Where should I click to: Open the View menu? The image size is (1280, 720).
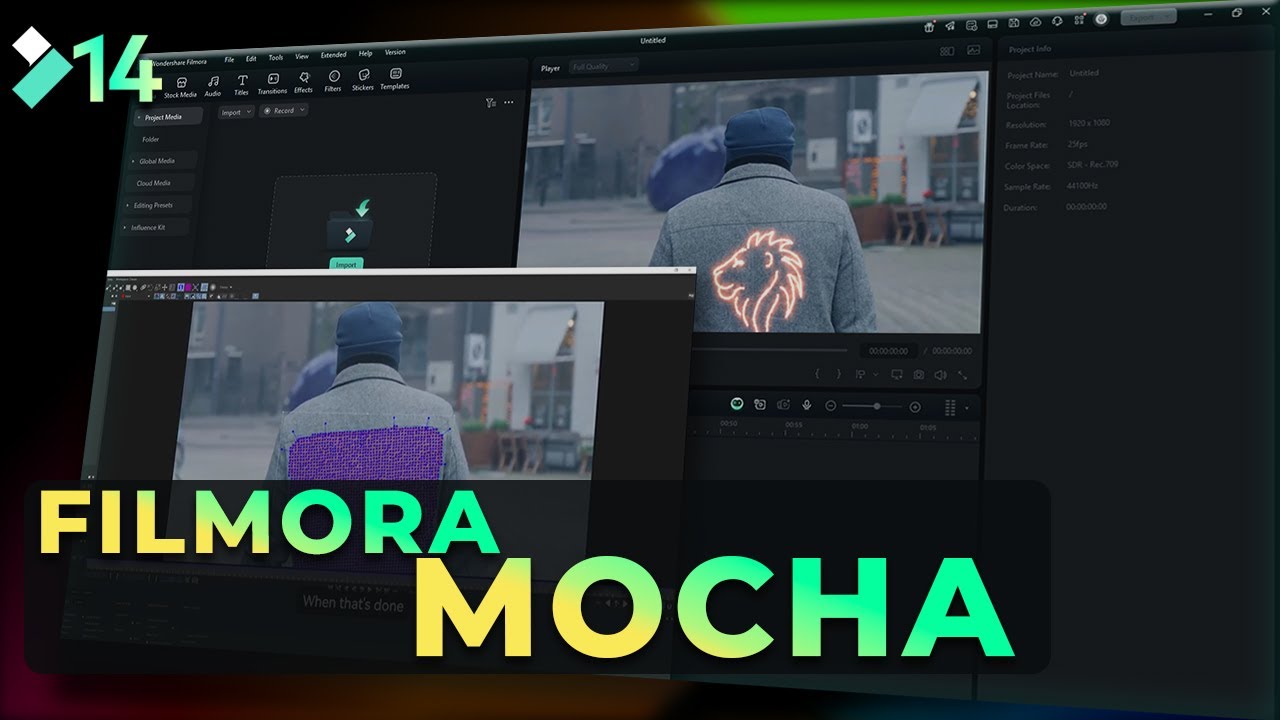(x=302, y=57)
